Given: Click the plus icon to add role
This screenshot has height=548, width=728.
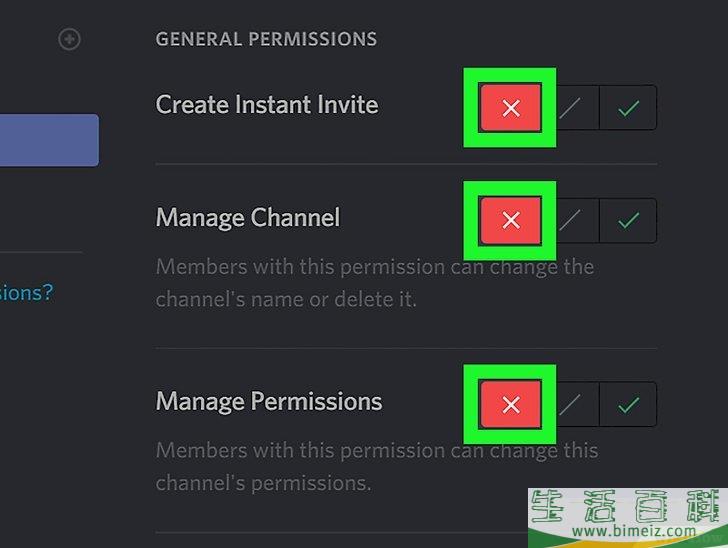Looking at the screenshot, I should (x=69, y=39).
